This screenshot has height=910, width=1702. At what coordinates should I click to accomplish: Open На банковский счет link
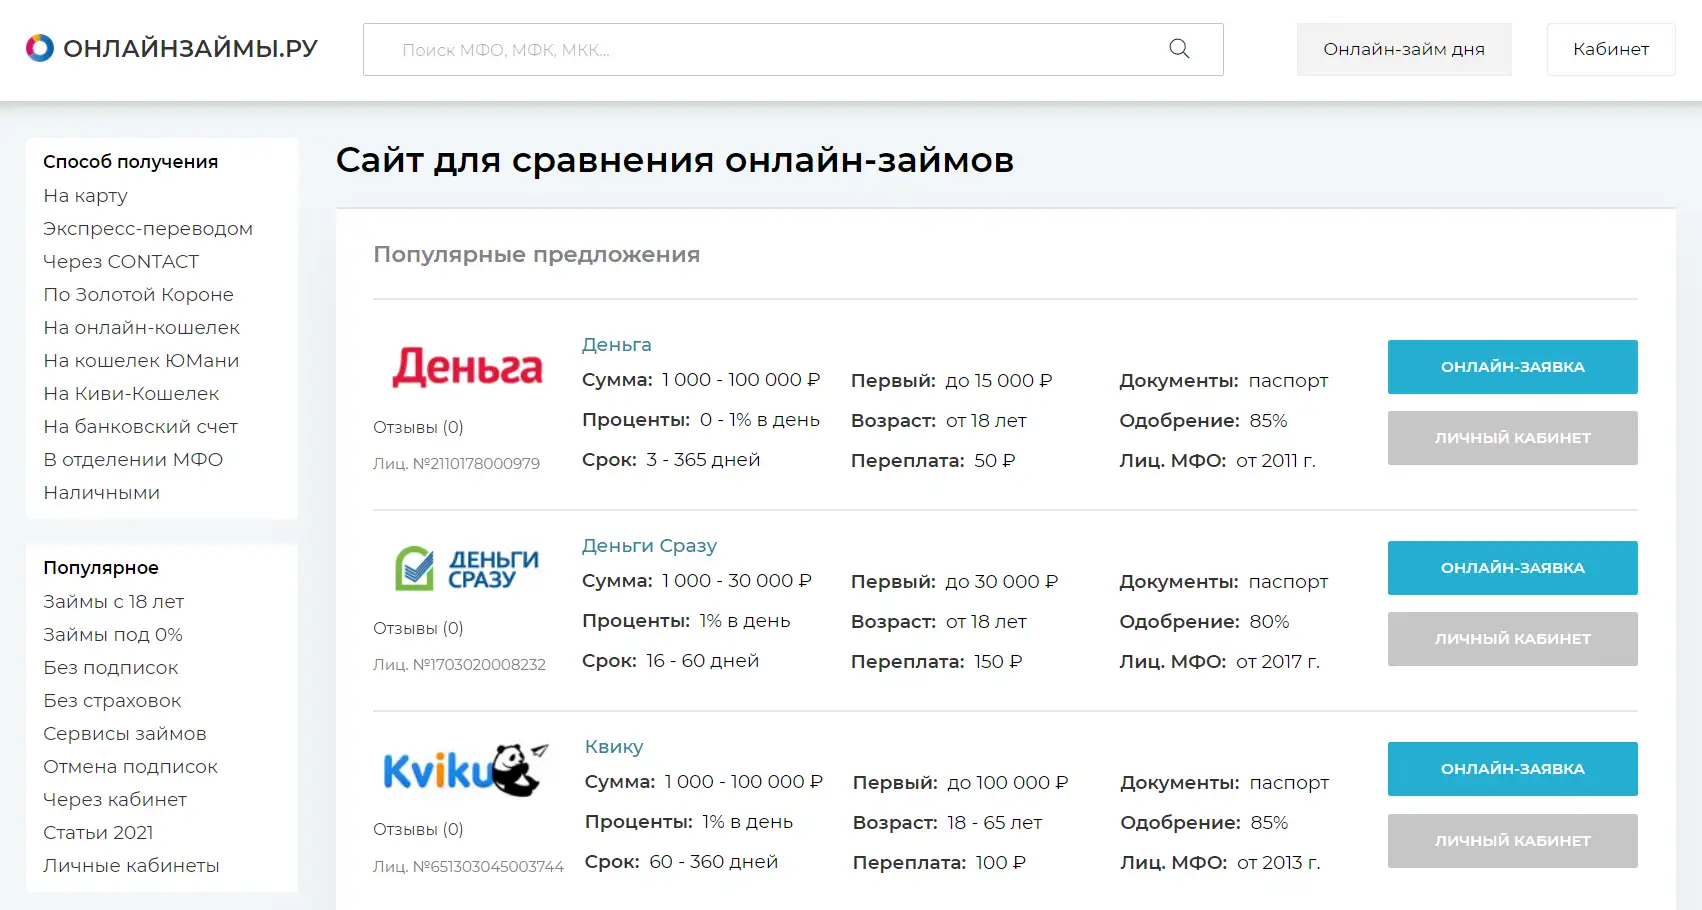pos(140,427)
